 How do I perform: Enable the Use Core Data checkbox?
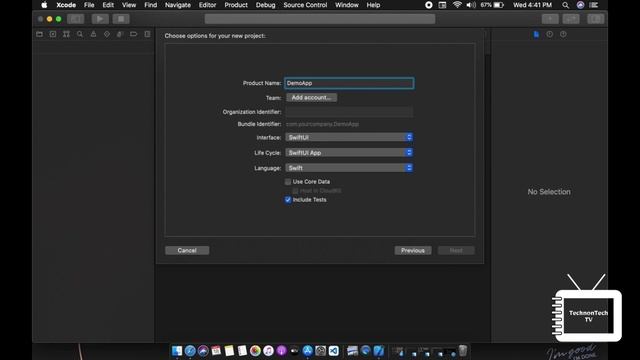[x=288, y=182]
